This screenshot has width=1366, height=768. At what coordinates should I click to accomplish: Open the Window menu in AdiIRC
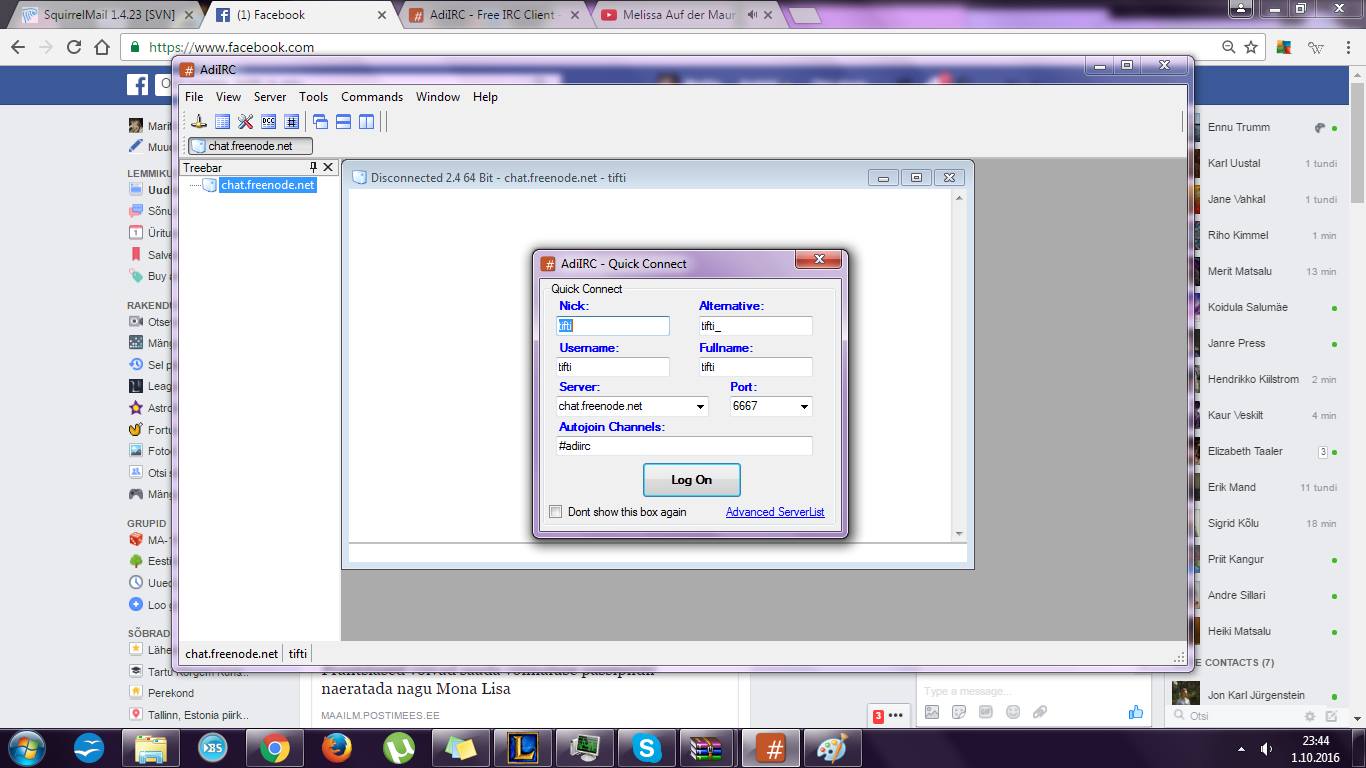click(438, 97)
